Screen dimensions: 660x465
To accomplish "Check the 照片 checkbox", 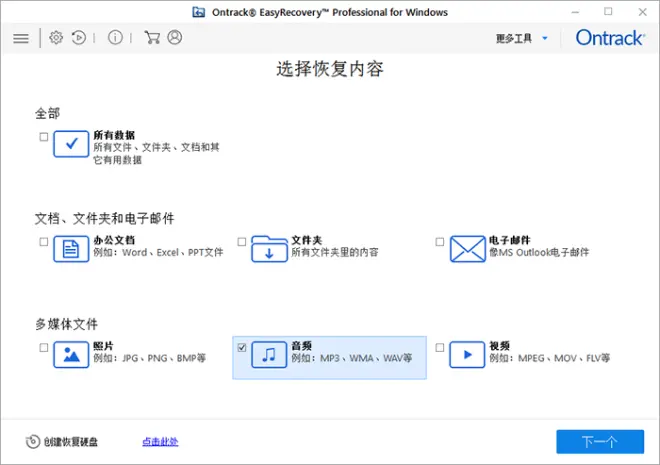I will pos(43,348).
